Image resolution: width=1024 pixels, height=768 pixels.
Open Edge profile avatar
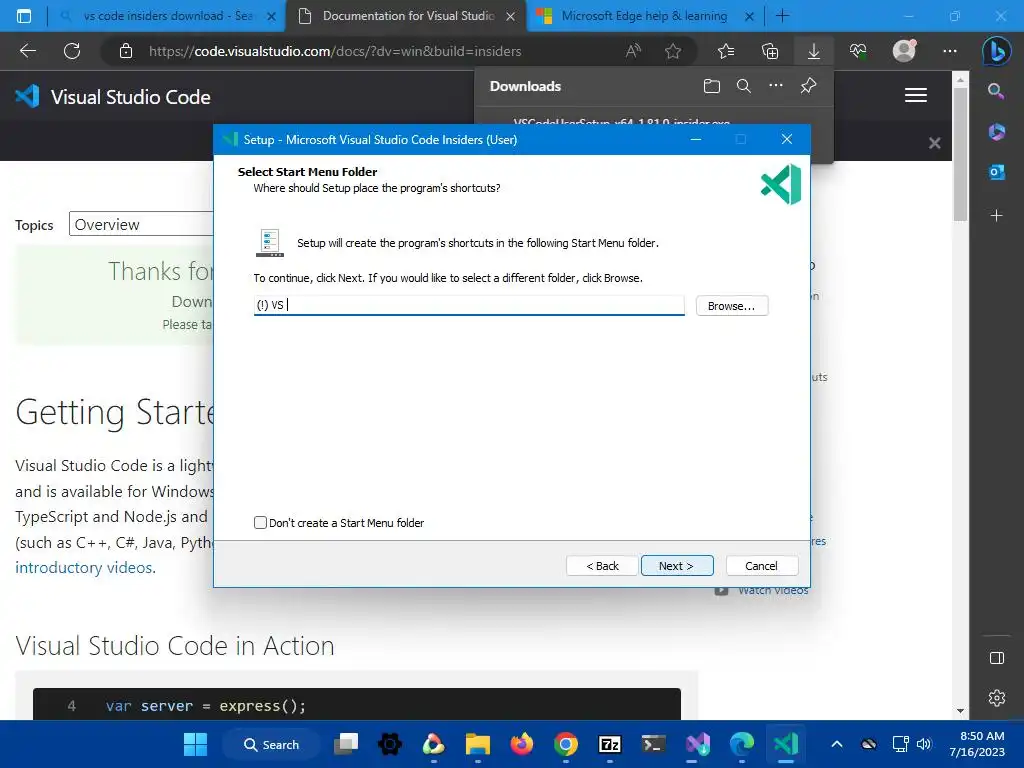pyautogui.click(x=904, y=51)
